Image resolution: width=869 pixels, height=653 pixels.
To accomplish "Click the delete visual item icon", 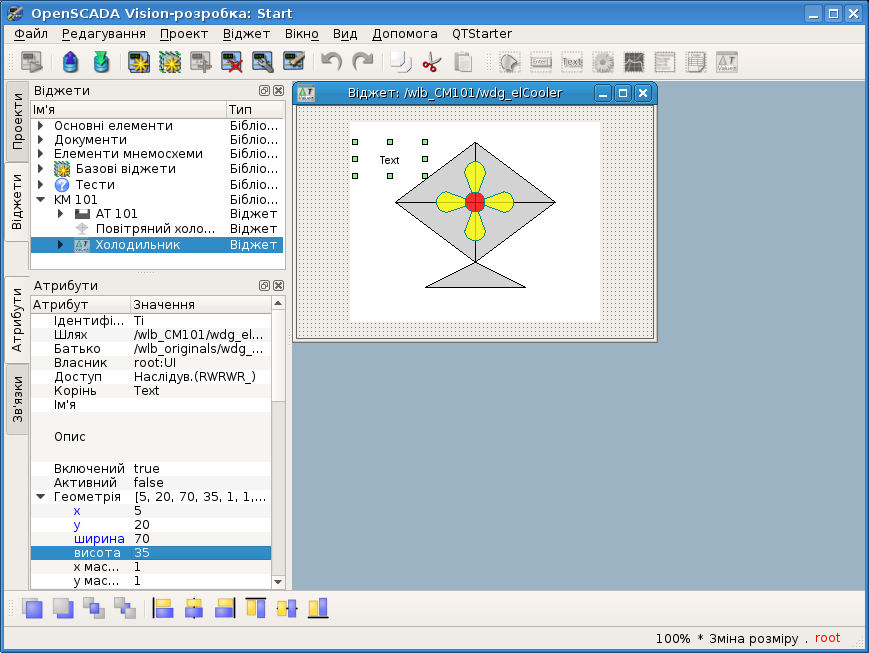I will [232, 63].
